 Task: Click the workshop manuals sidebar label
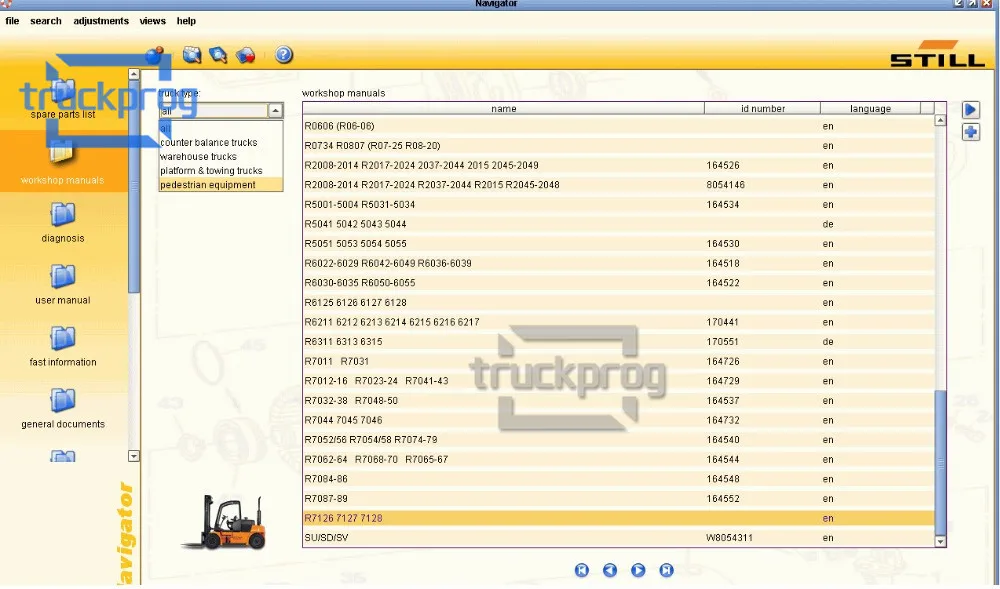tap(62, 180)
